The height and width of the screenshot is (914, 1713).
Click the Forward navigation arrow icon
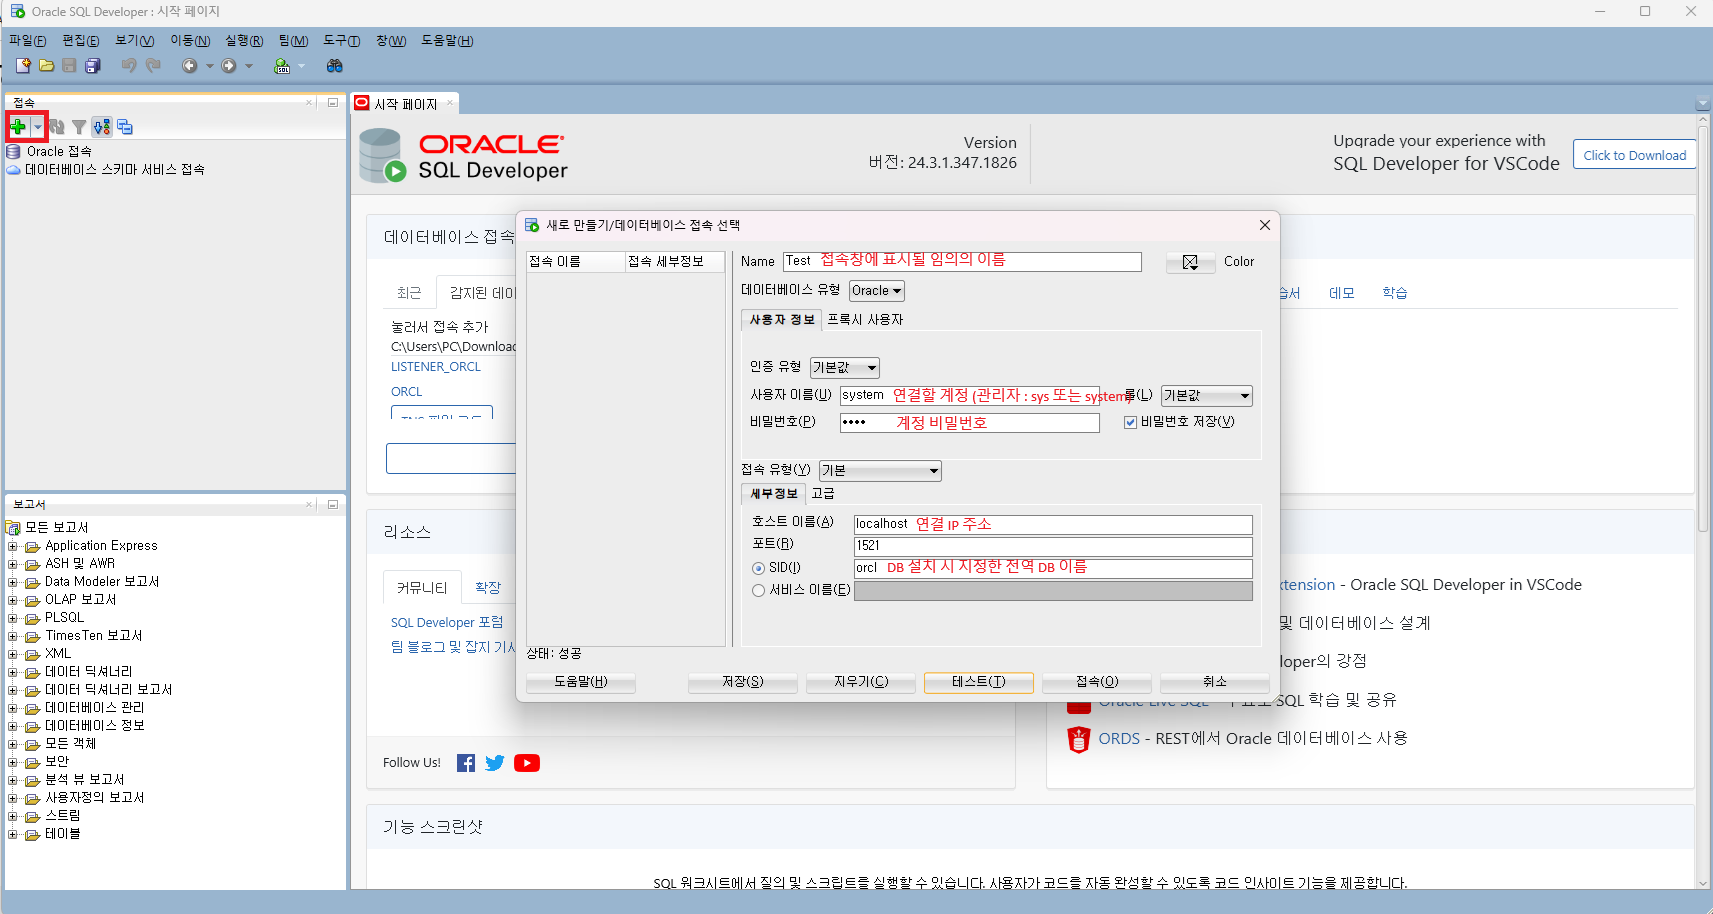(x=229, y=66)
